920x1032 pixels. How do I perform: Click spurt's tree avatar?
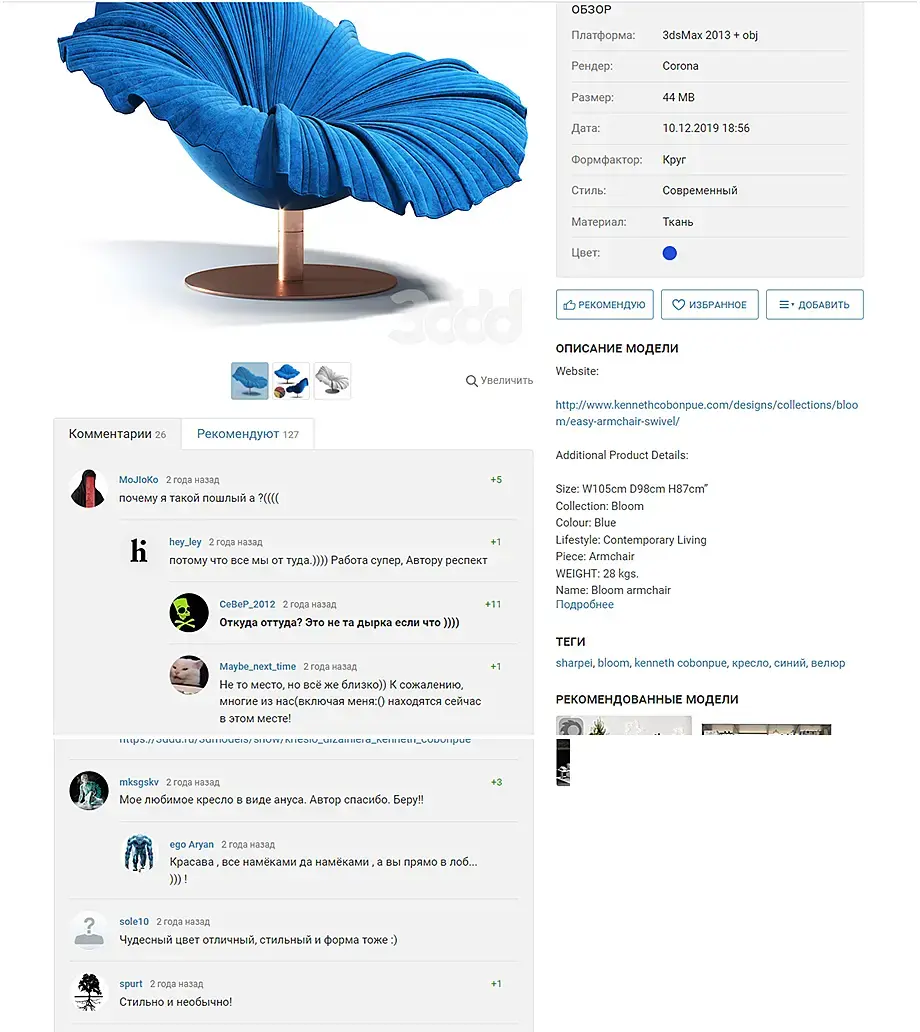(89, 992)
